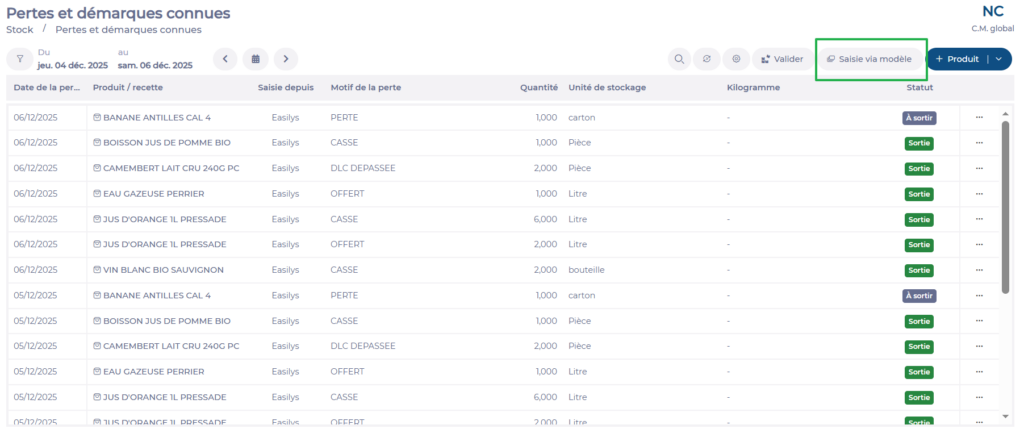Sort by Motif de la perte column

pos(365,87)
